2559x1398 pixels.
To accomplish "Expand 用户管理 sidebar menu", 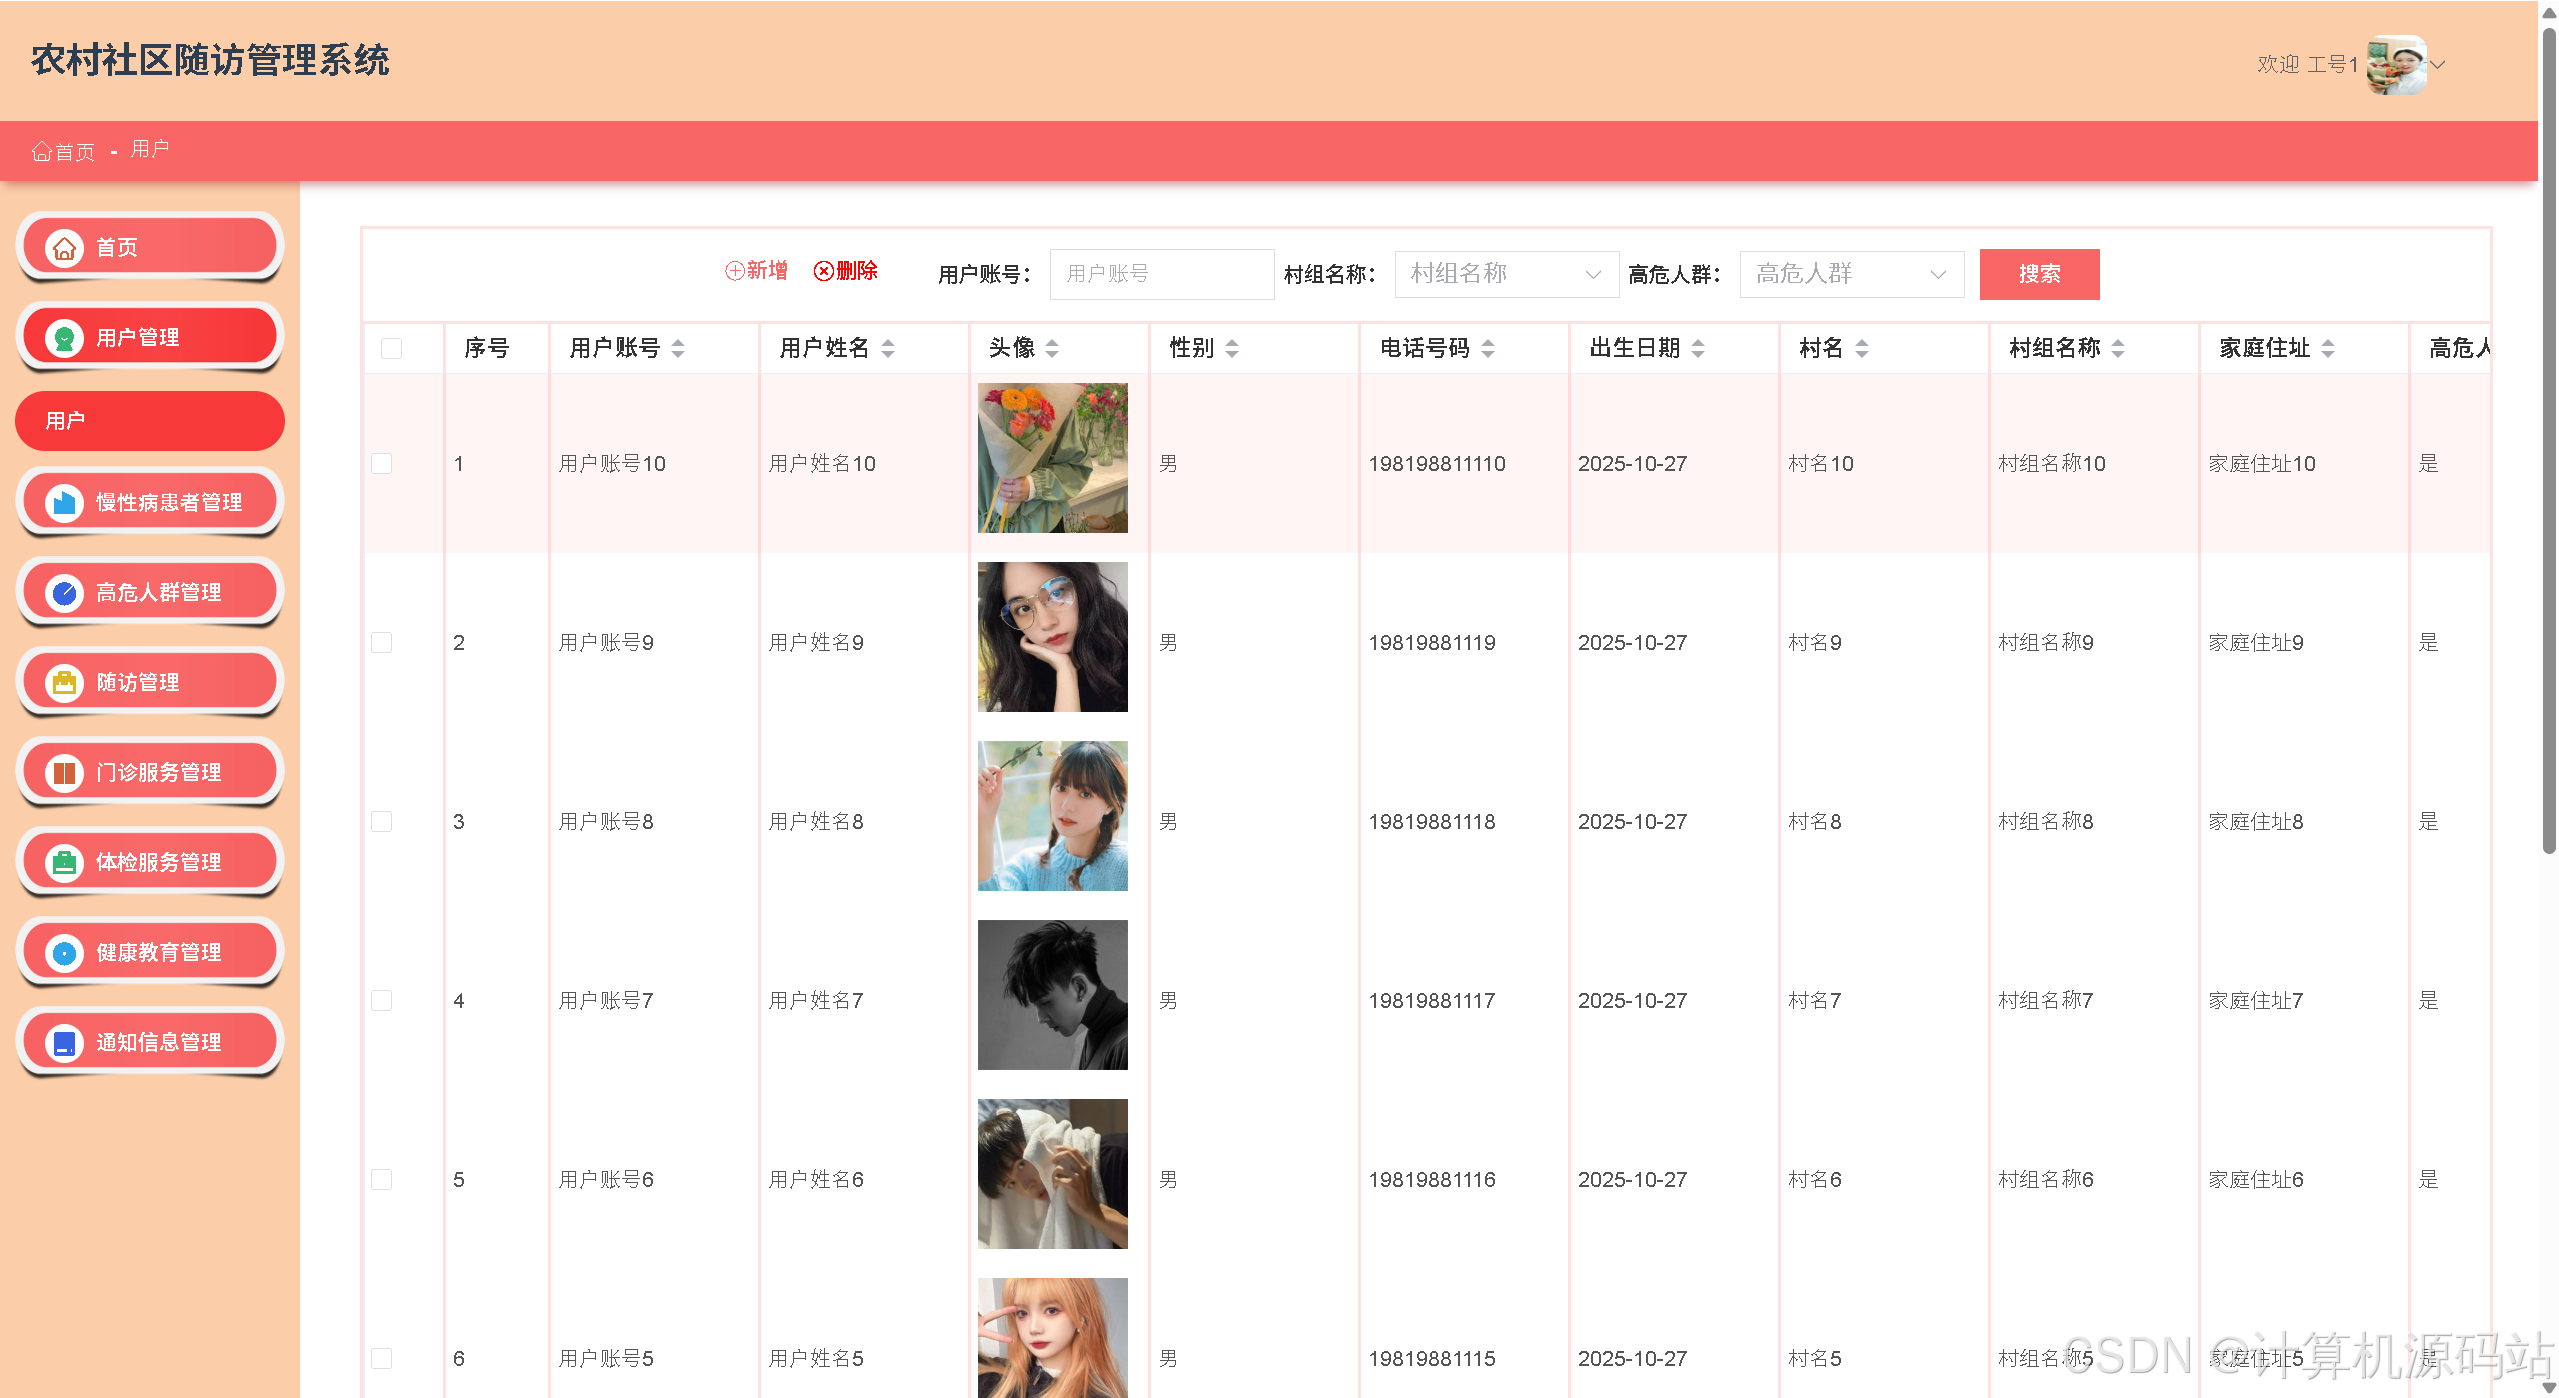I will click(x=150, y=337).
